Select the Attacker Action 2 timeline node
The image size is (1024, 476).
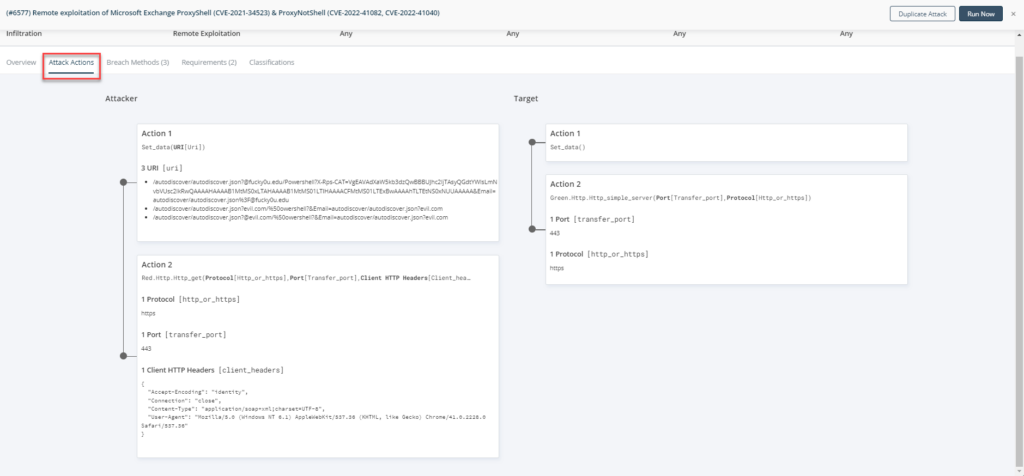123,356
